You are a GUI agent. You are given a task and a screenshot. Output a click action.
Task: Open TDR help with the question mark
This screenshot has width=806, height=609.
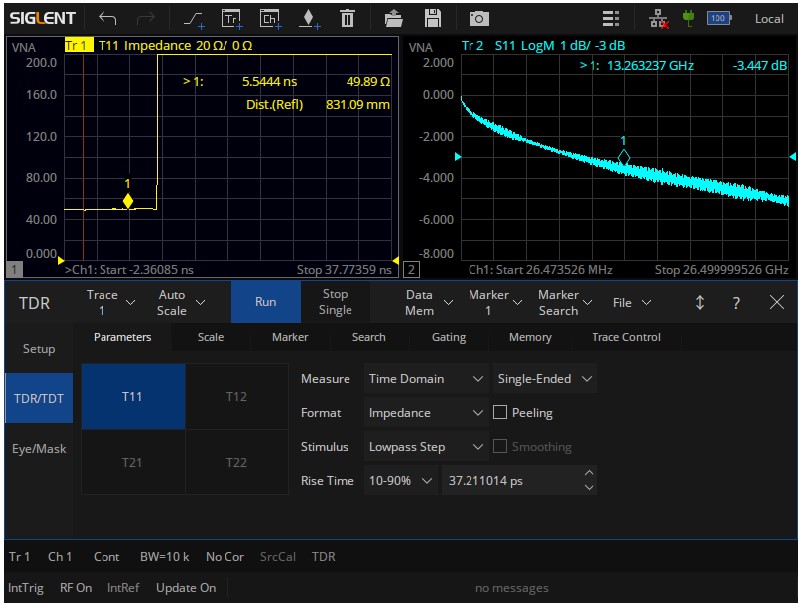click(x=736, y=303)
